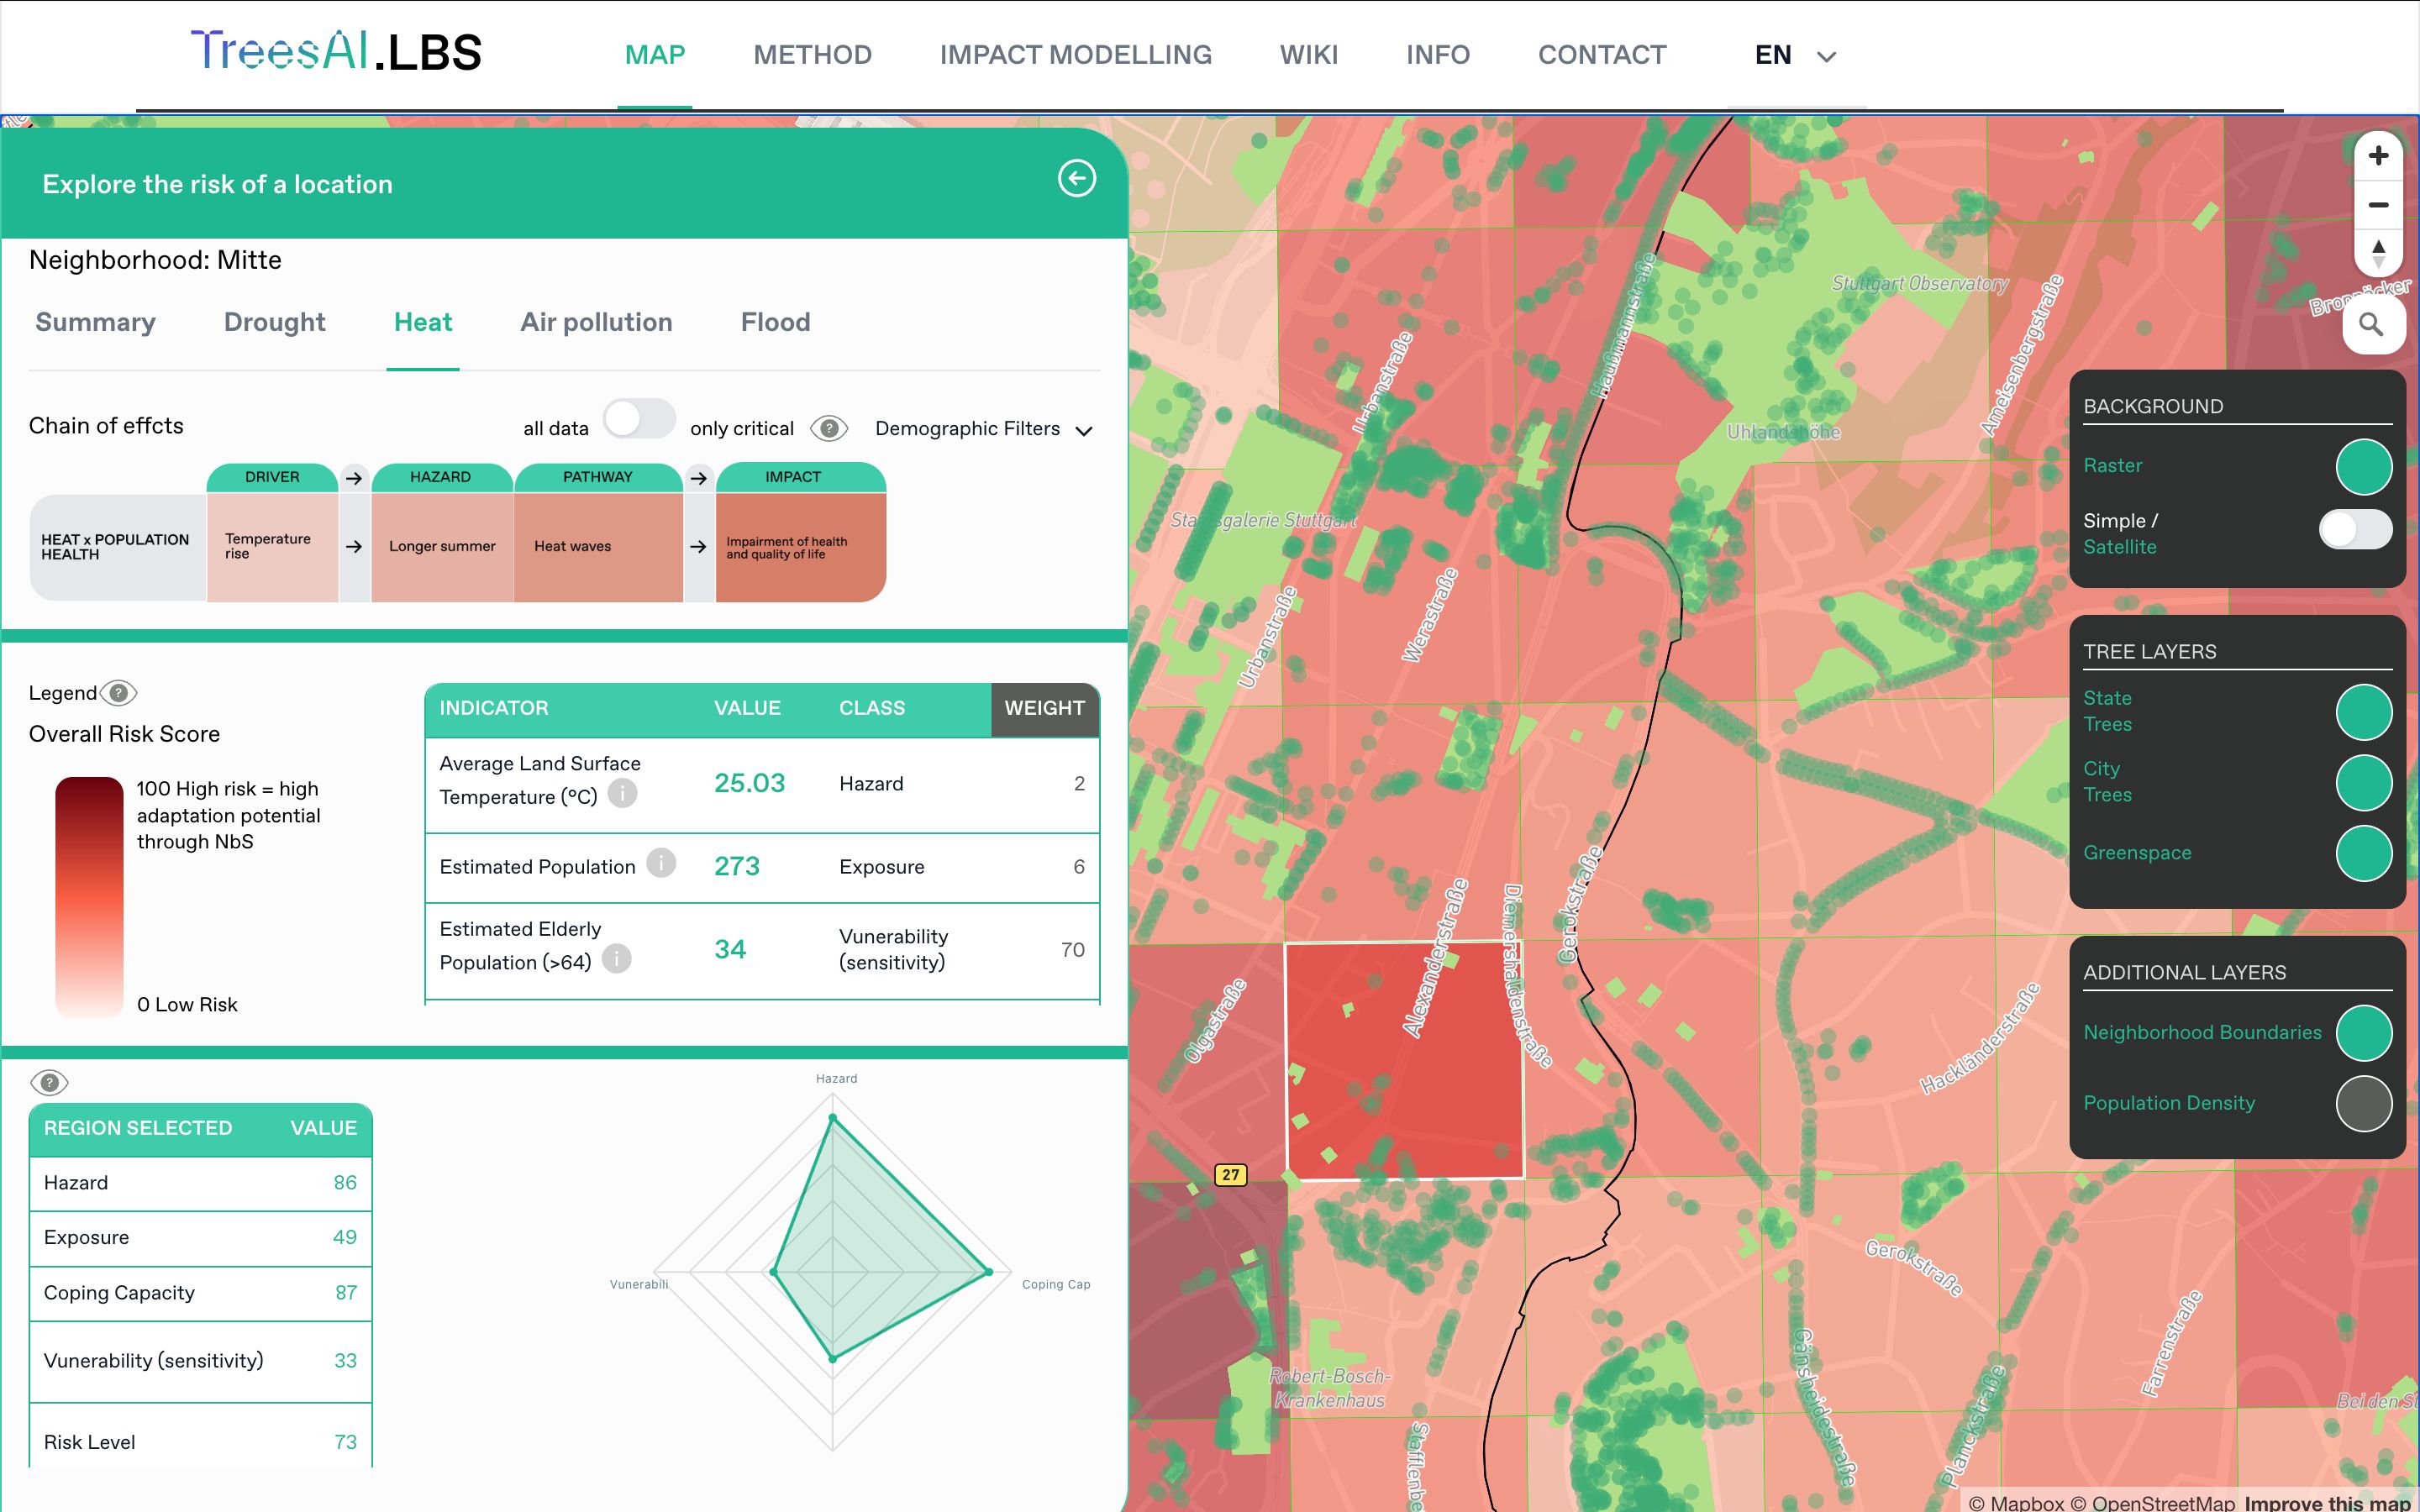Click the arrow between Driver and Hazard
2420x1512 pixels.
click(x=354, y=478)
